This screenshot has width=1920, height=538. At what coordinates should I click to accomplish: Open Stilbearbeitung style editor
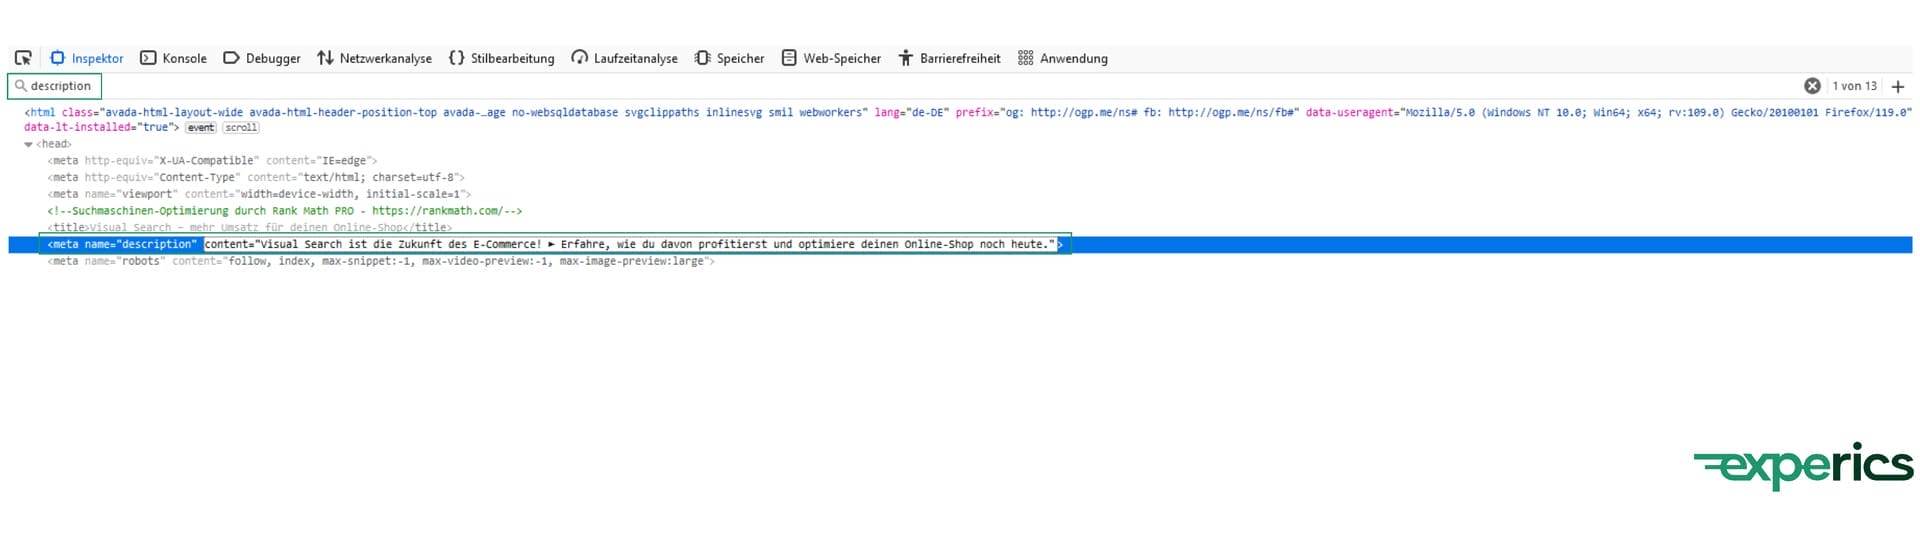coord(502,58)
